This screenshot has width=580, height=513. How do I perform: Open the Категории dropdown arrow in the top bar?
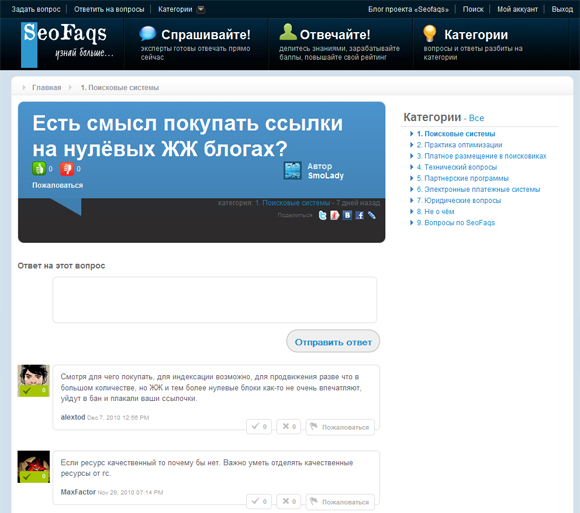pos(201,9)
